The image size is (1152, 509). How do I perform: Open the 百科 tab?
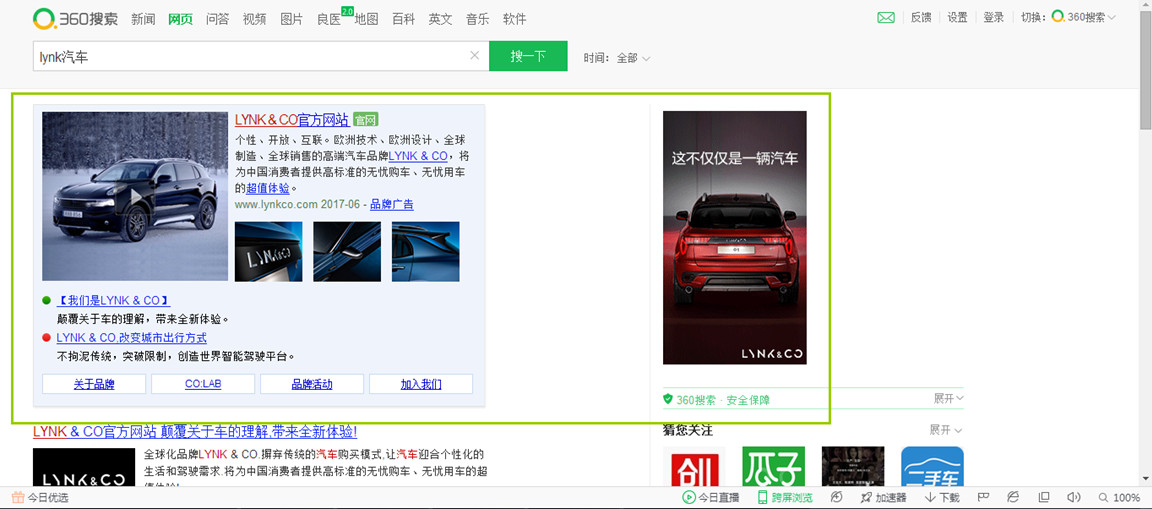click(403, 19)
